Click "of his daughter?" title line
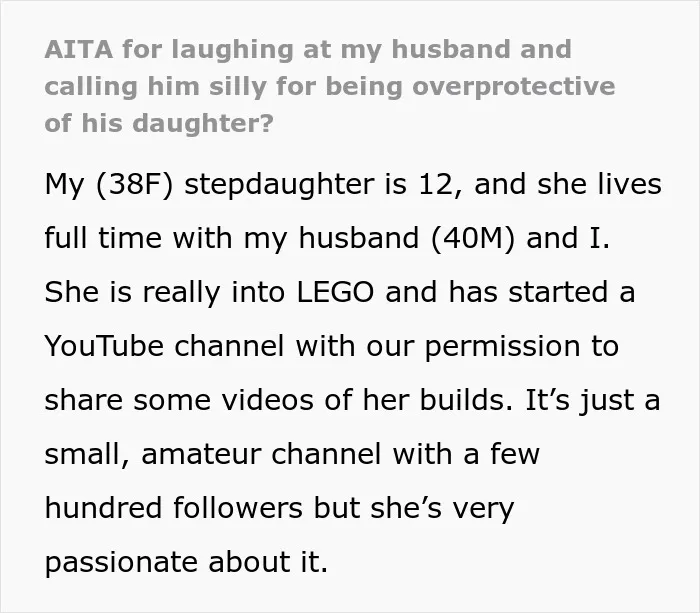Image resolution: width=700 pixels, height=613 pixels. [x=159, y=123]
